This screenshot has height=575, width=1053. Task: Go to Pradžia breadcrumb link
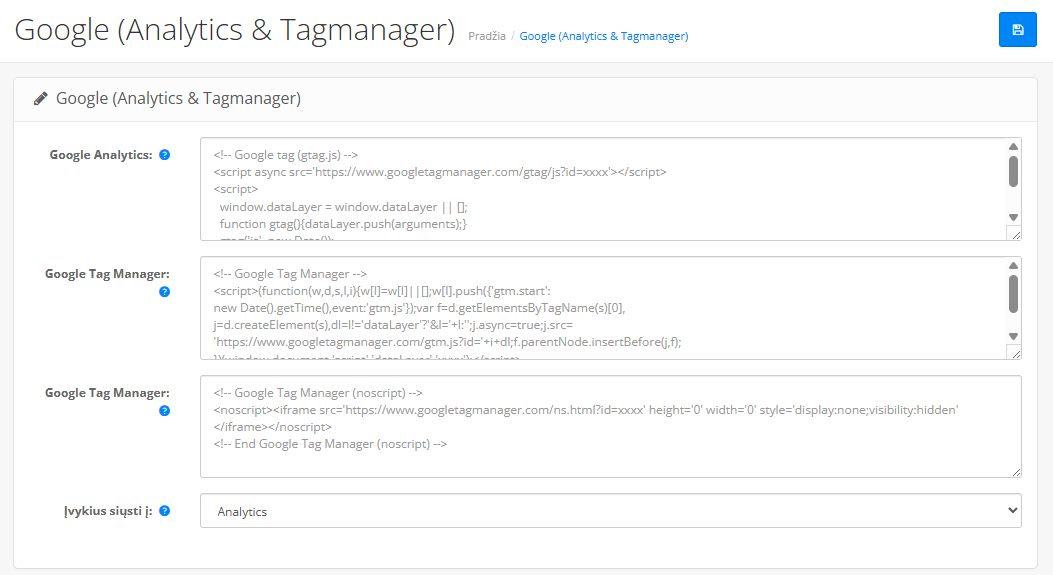pos(487,36)
